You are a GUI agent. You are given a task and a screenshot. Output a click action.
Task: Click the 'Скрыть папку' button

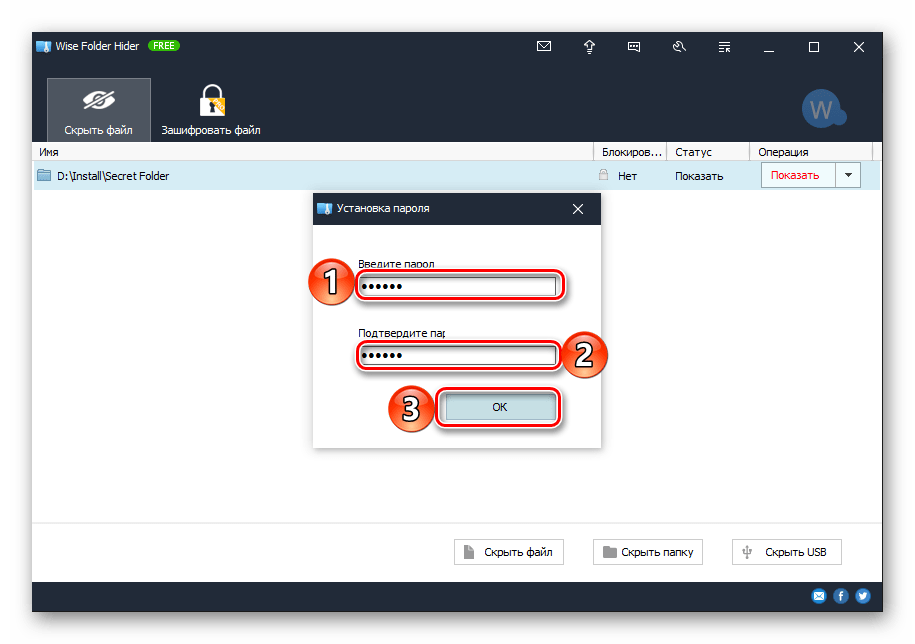point(648,552)
